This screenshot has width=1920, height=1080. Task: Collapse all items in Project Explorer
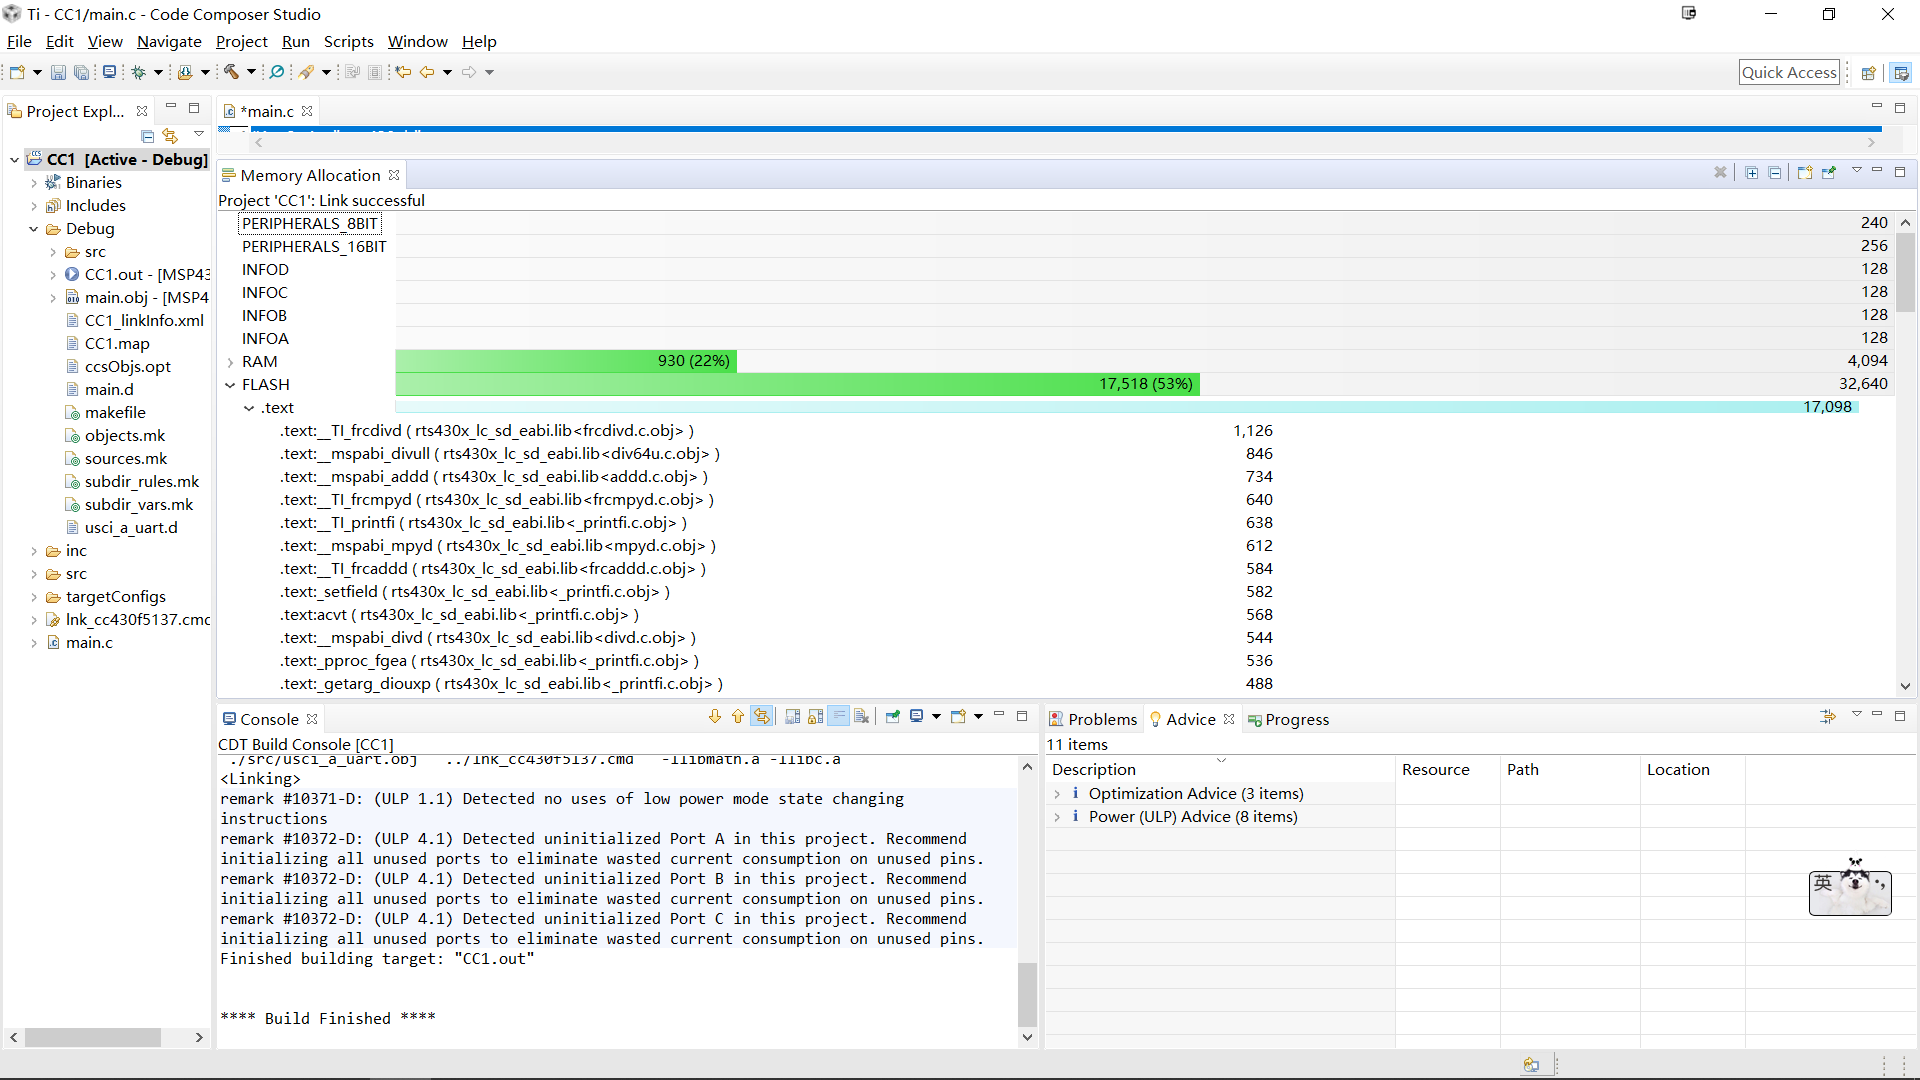click(x=148, y=135)
